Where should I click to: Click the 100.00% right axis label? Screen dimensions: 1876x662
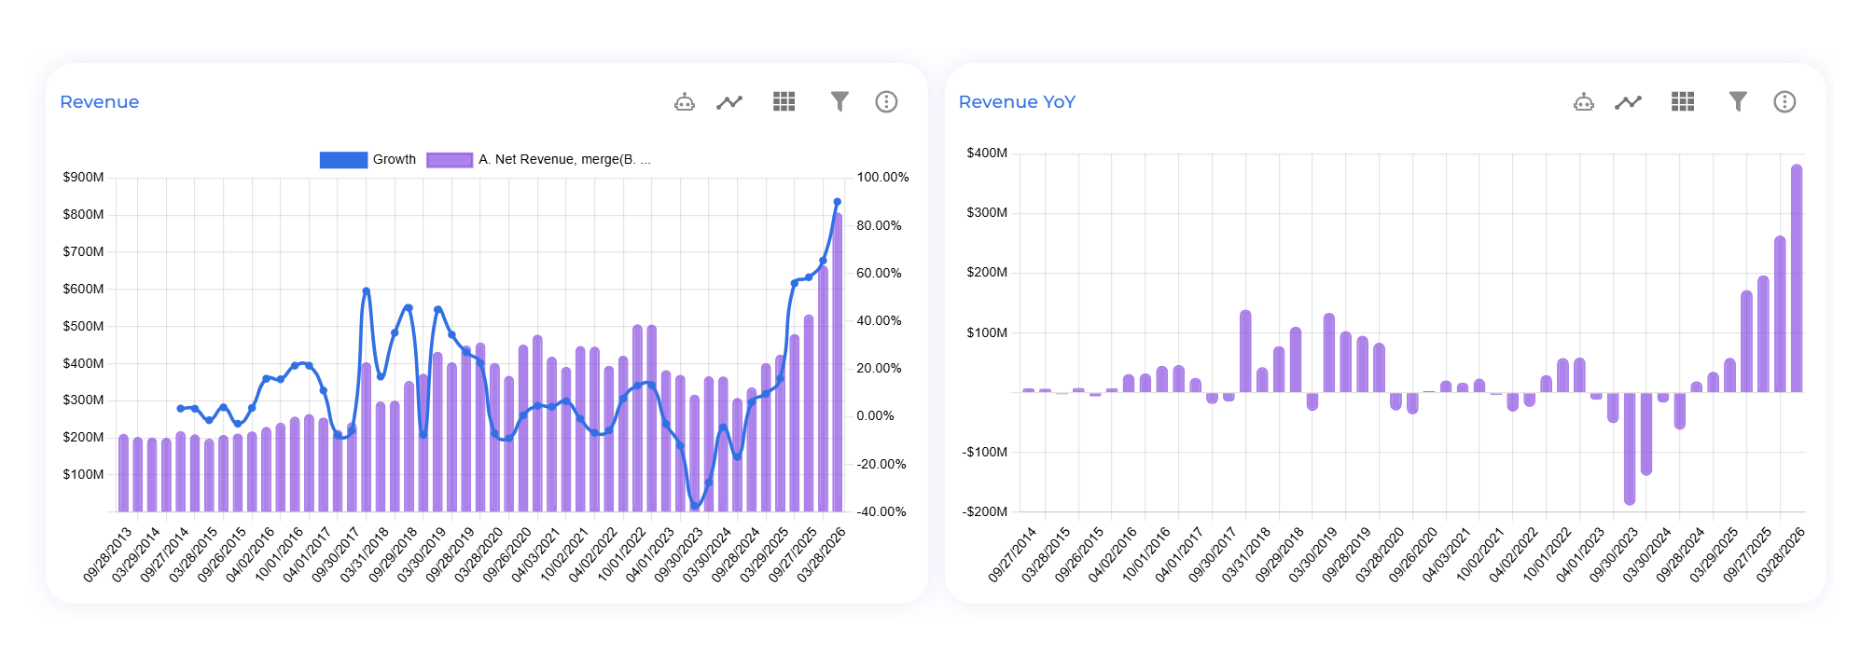(883, 177)
